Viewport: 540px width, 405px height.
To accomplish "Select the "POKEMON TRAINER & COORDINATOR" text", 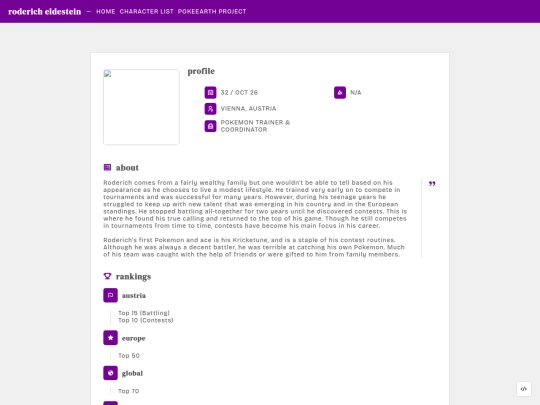I will 255,126.
